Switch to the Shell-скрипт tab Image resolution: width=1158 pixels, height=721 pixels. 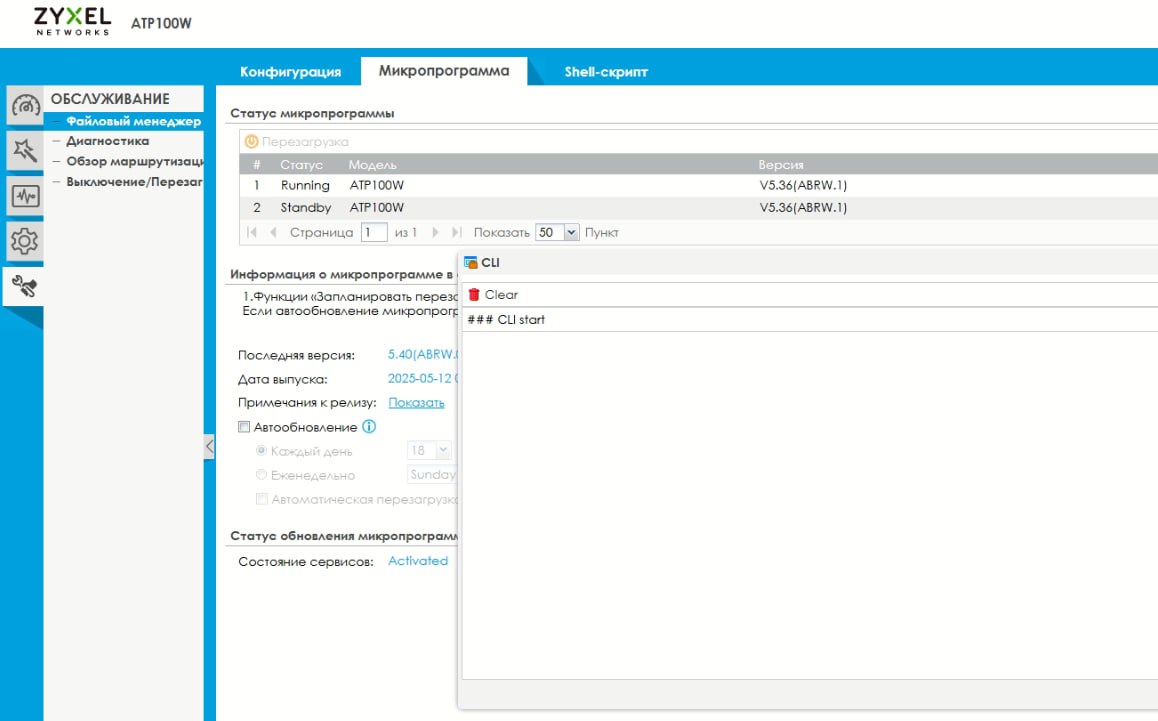coord(606,72)
